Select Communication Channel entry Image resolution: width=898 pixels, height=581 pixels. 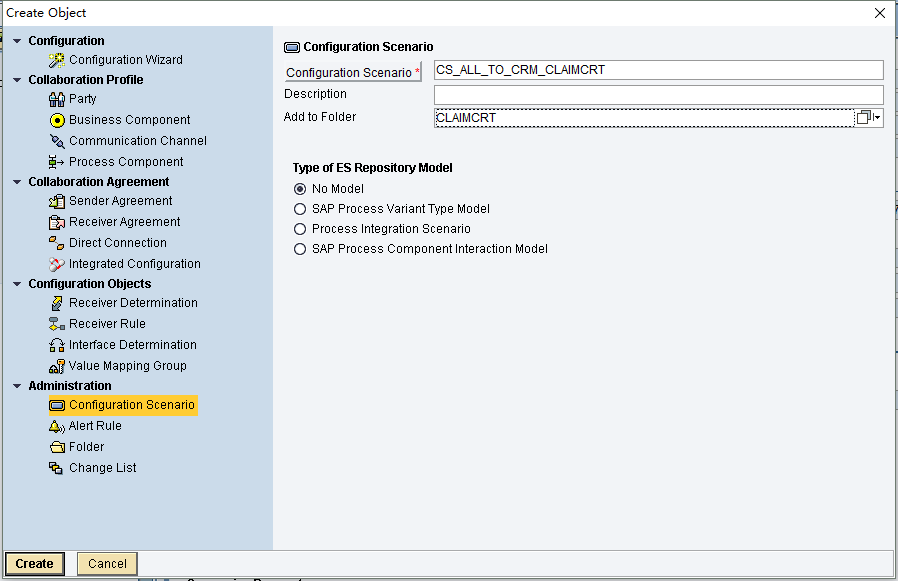click(x=137, y=141)
